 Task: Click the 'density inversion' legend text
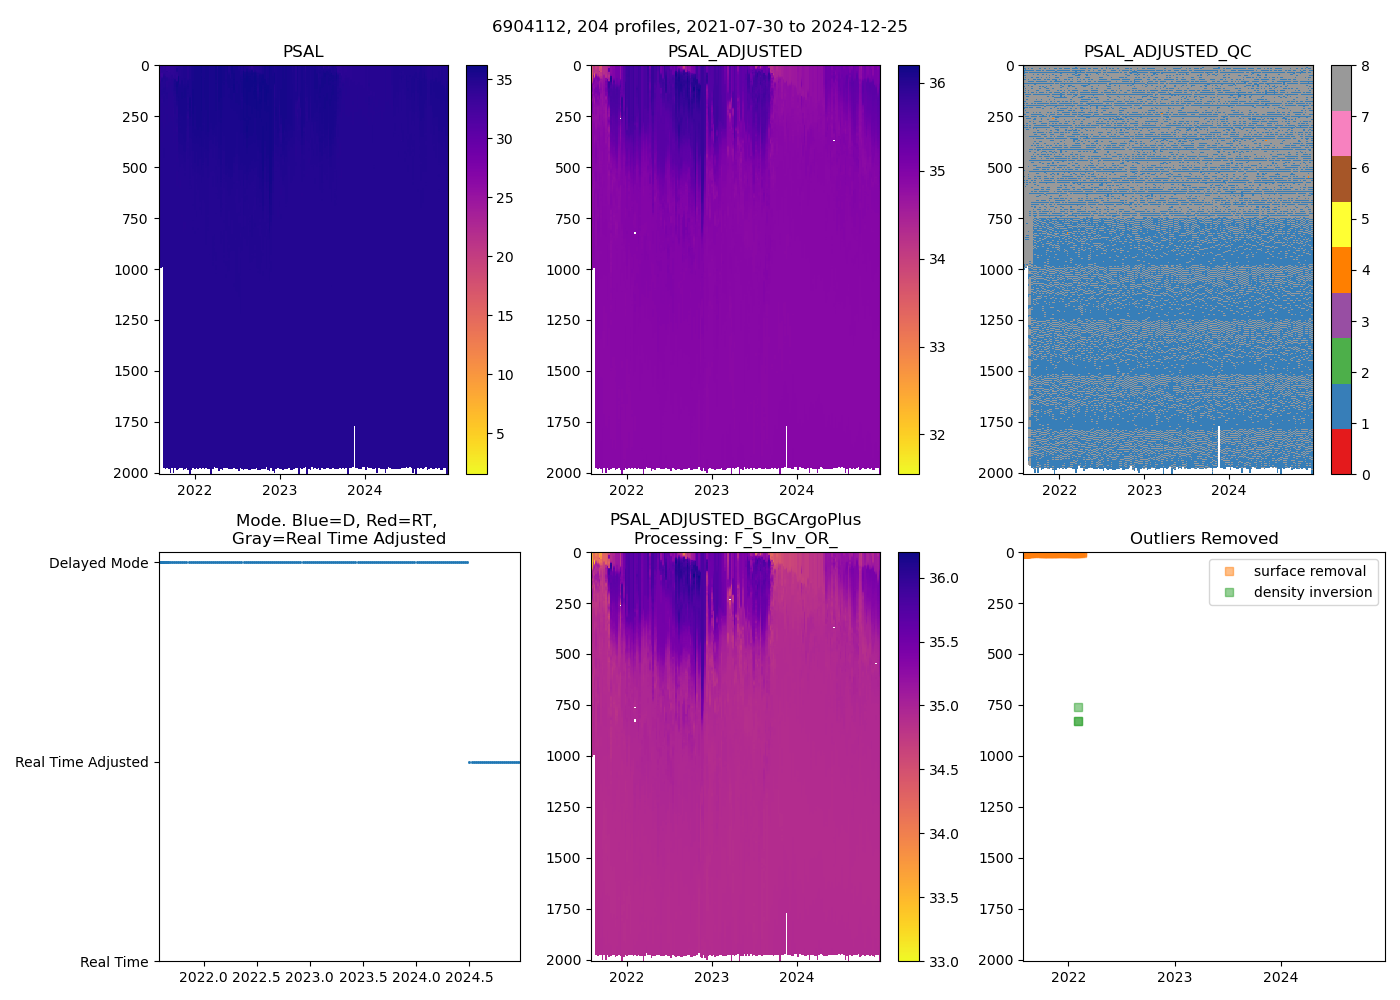point(1312,592)
